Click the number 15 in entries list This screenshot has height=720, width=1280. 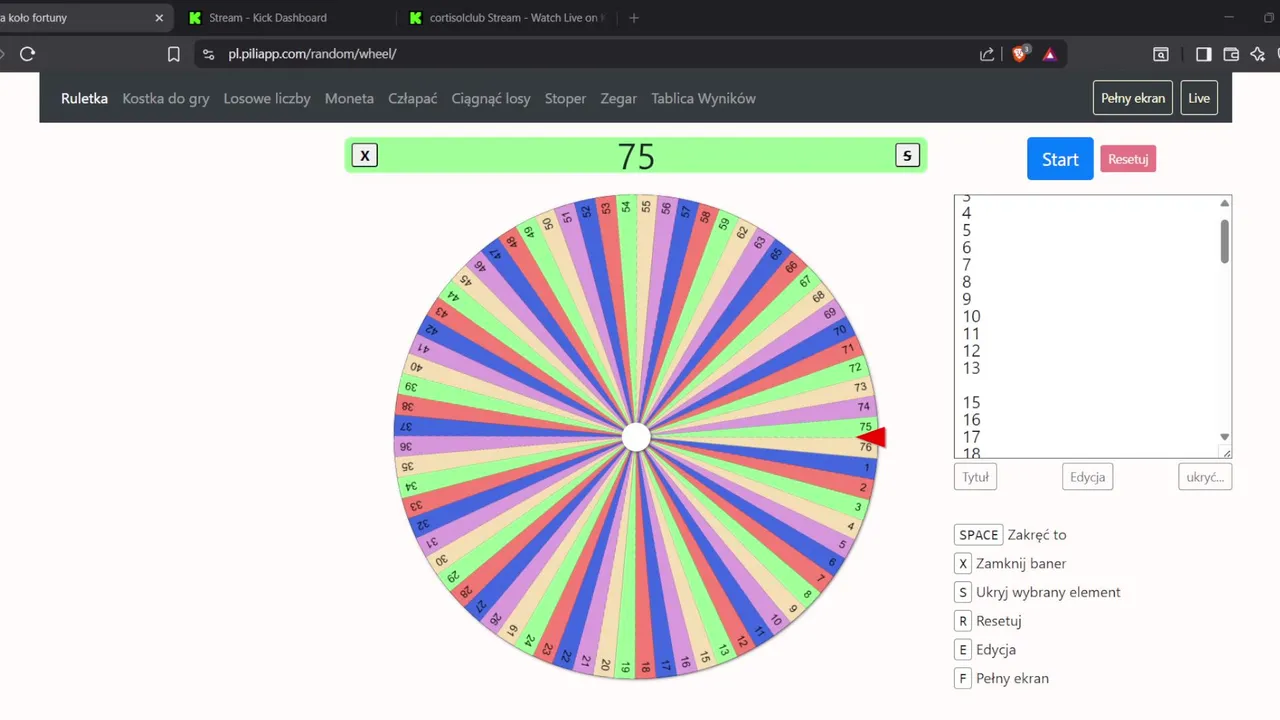point(971,403)
